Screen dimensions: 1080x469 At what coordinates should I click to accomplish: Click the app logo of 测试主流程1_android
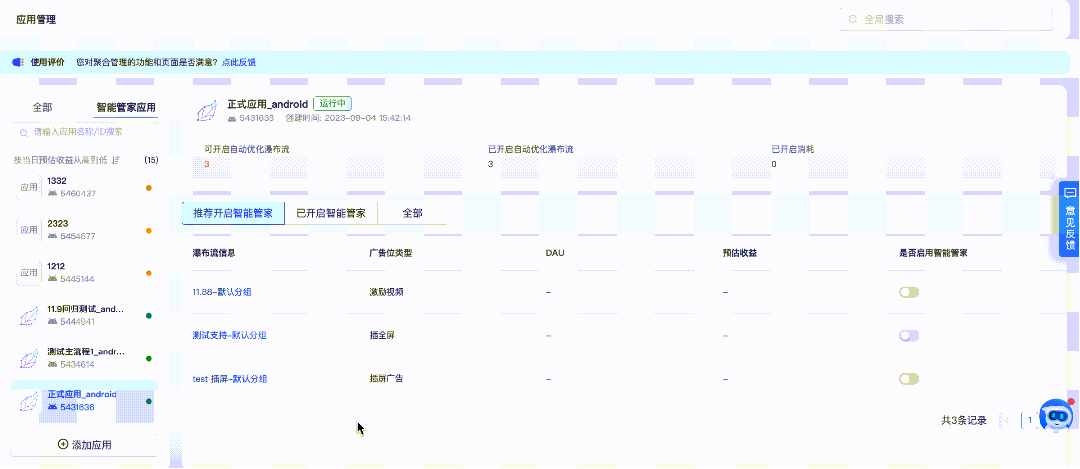tap(29, 359)
